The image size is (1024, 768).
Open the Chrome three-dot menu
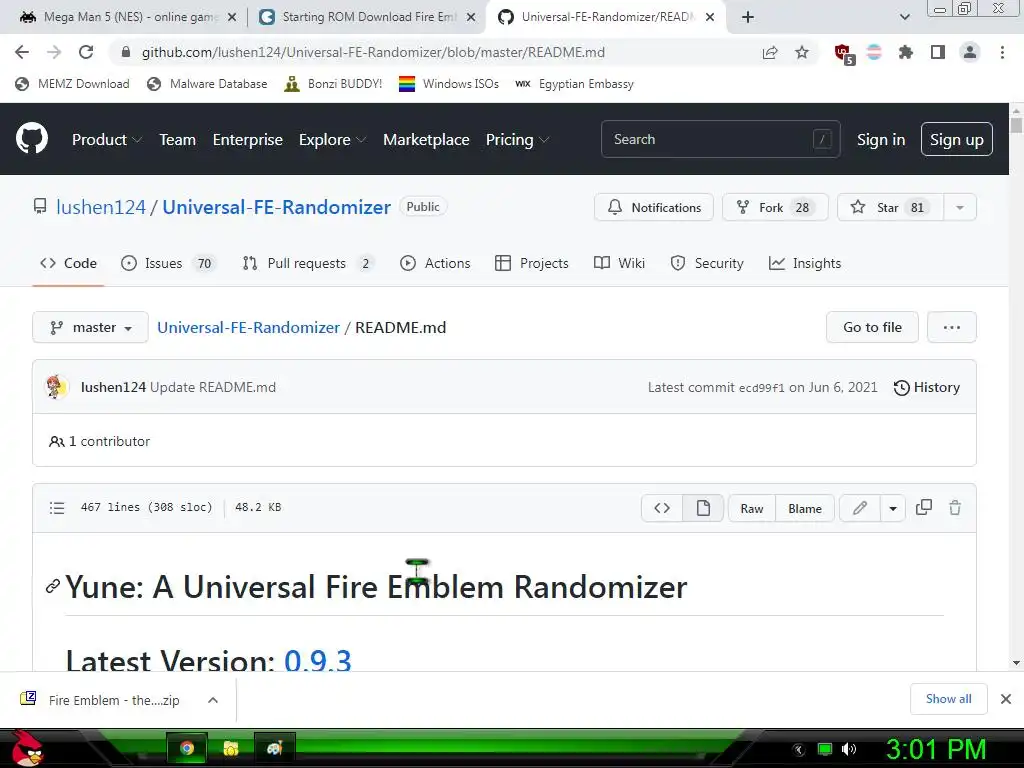click(1002, 52)
